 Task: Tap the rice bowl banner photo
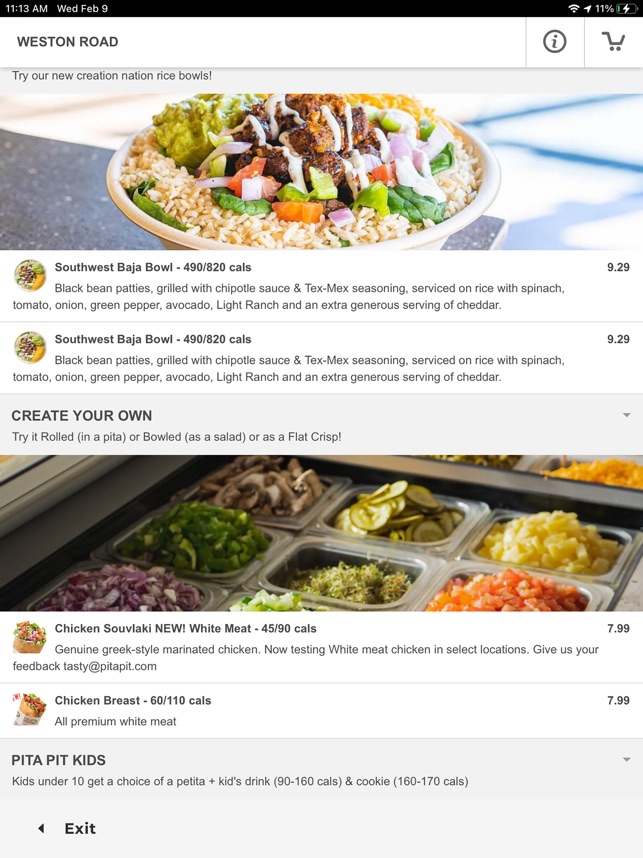(321, 172)
